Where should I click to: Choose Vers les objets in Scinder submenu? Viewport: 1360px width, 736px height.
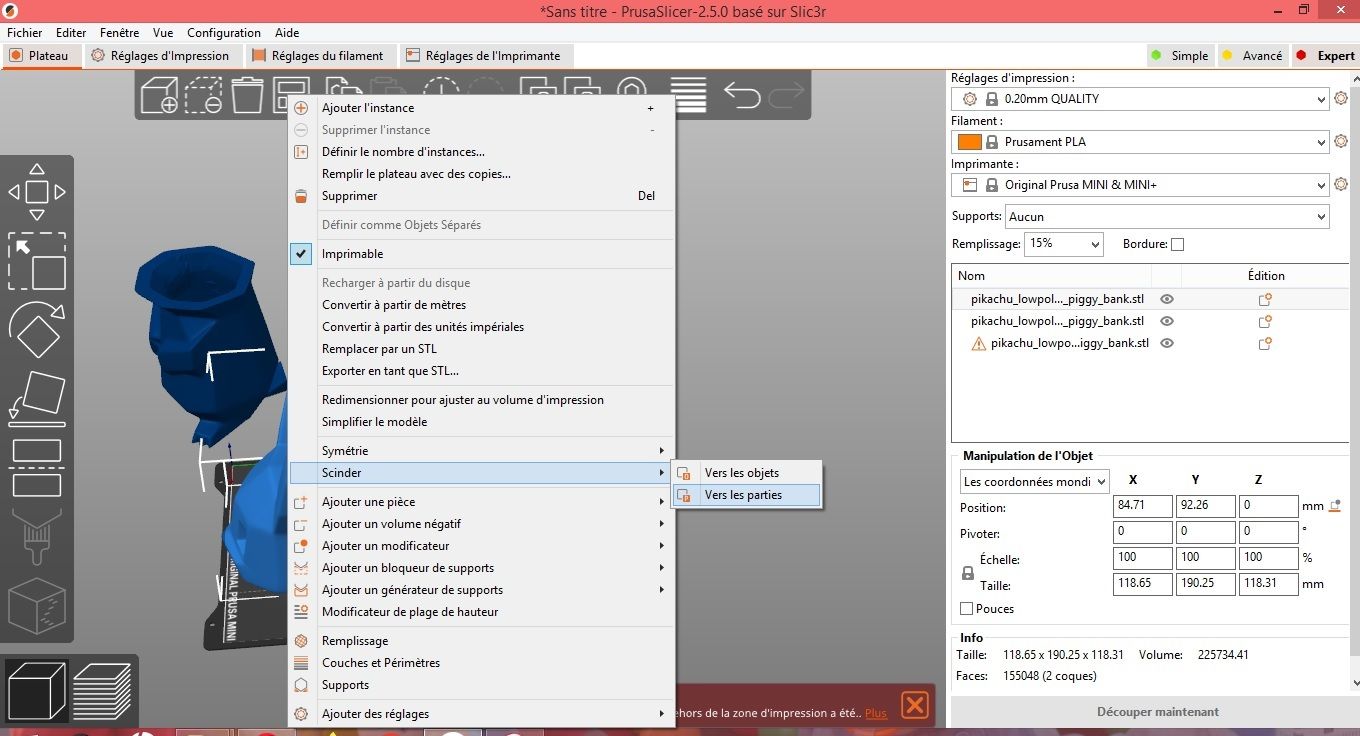[746, 473]
